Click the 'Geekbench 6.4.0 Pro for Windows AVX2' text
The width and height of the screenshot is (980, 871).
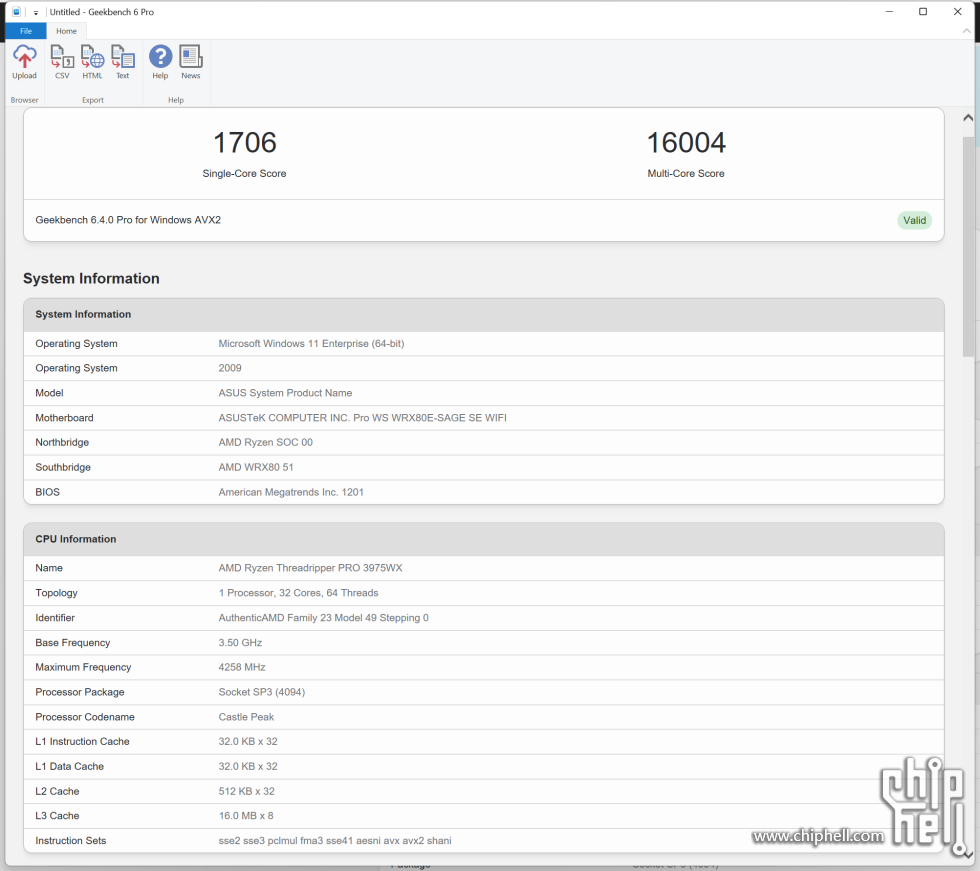click(128, 220)
